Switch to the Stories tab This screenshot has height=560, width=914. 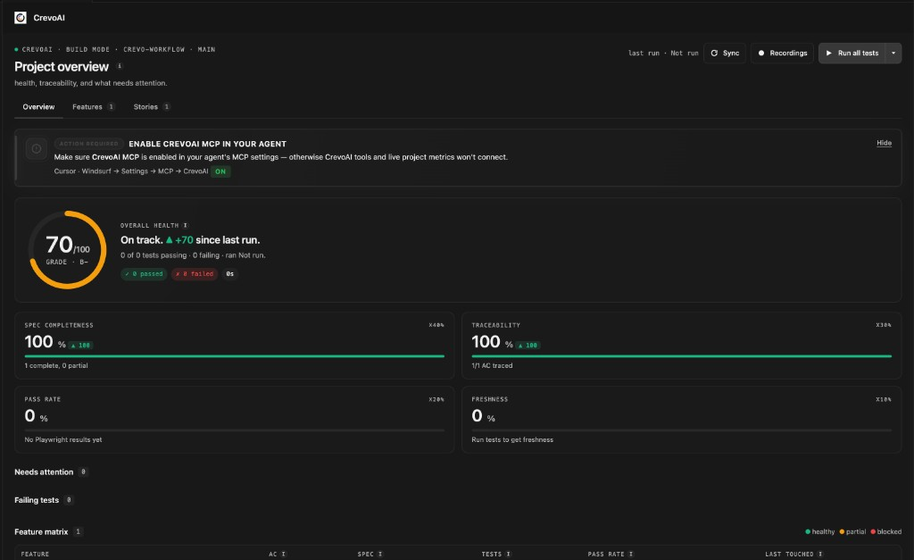[x=151, y=107]
